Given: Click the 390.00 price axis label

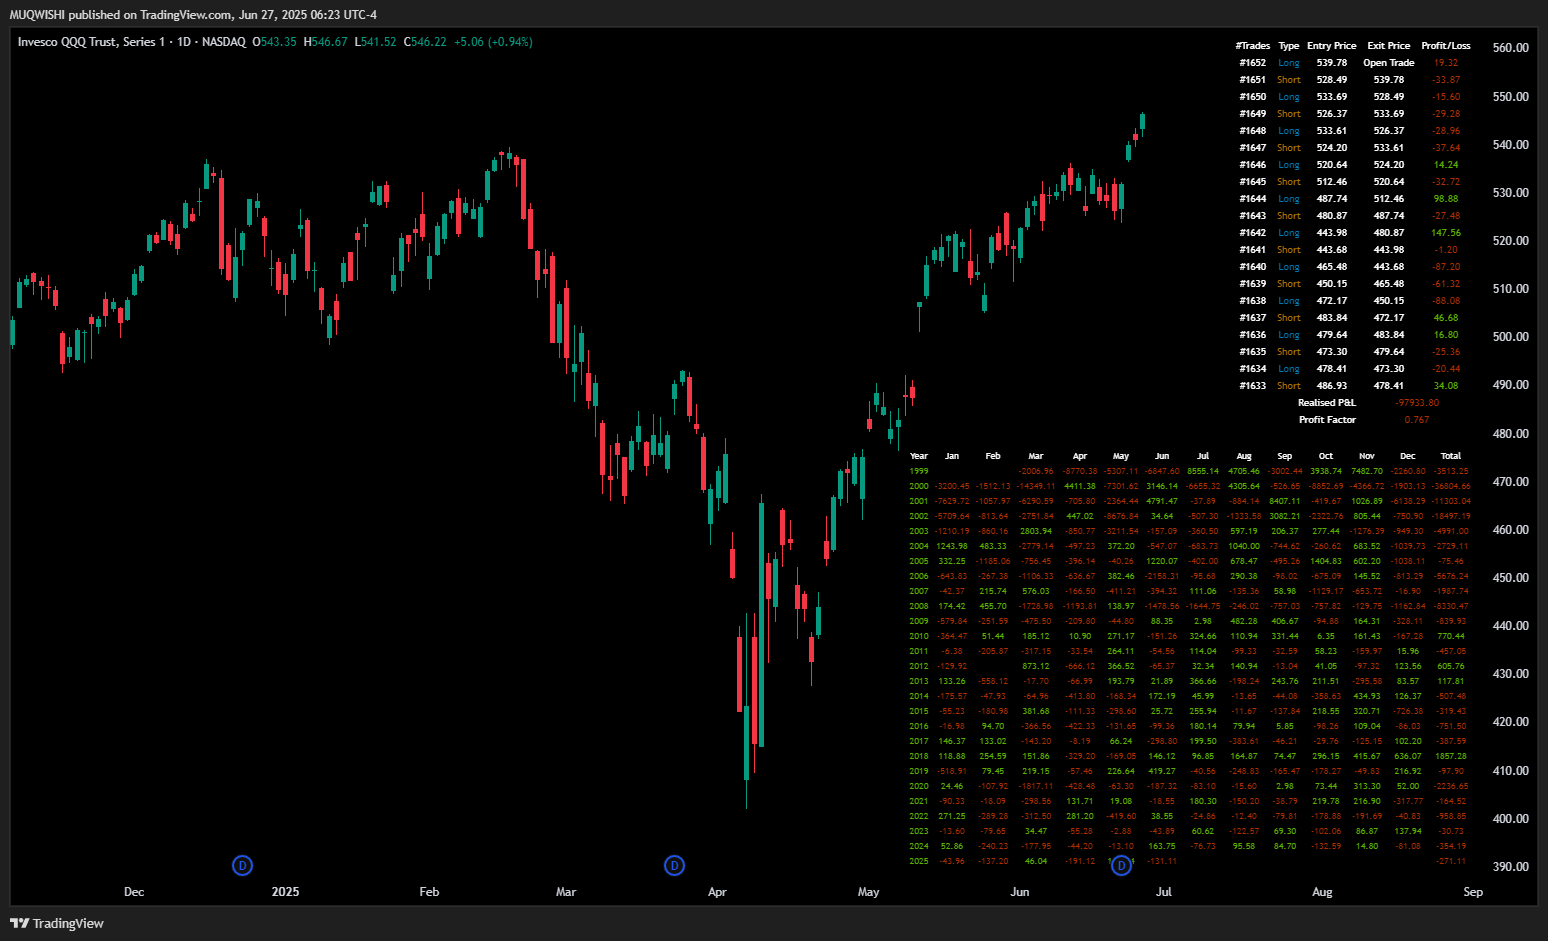Looking at the screenshot, I should tap(1510, 867).
